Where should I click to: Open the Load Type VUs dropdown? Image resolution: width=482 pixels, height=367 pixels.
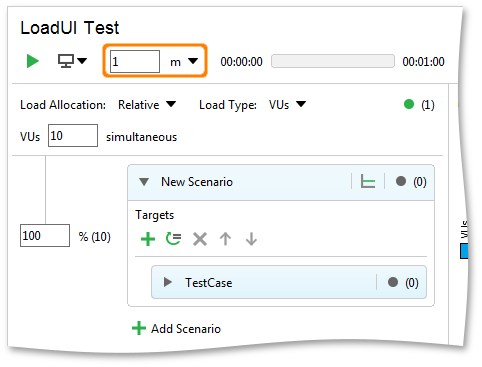[287, 105]
